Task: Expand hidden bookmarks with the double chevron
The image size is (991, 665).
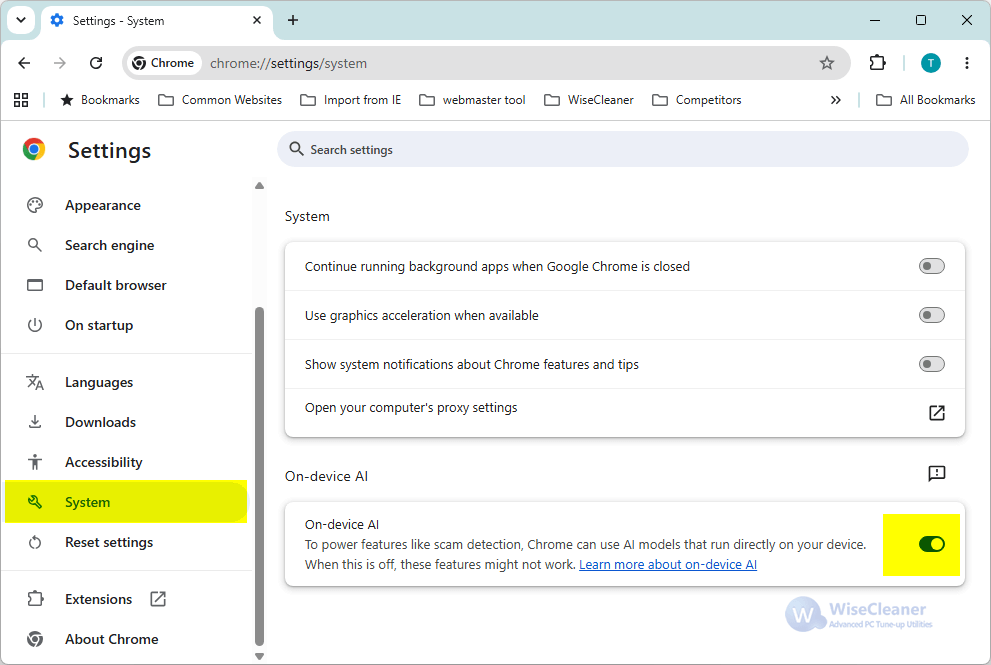Action: [836, 100]
